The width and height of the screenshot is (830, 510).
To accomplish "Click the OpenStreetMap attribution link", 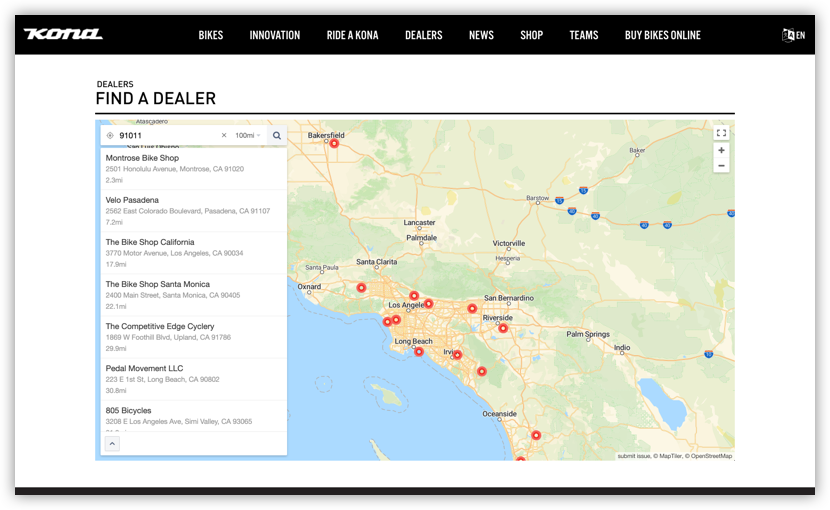I will point(709,456).
